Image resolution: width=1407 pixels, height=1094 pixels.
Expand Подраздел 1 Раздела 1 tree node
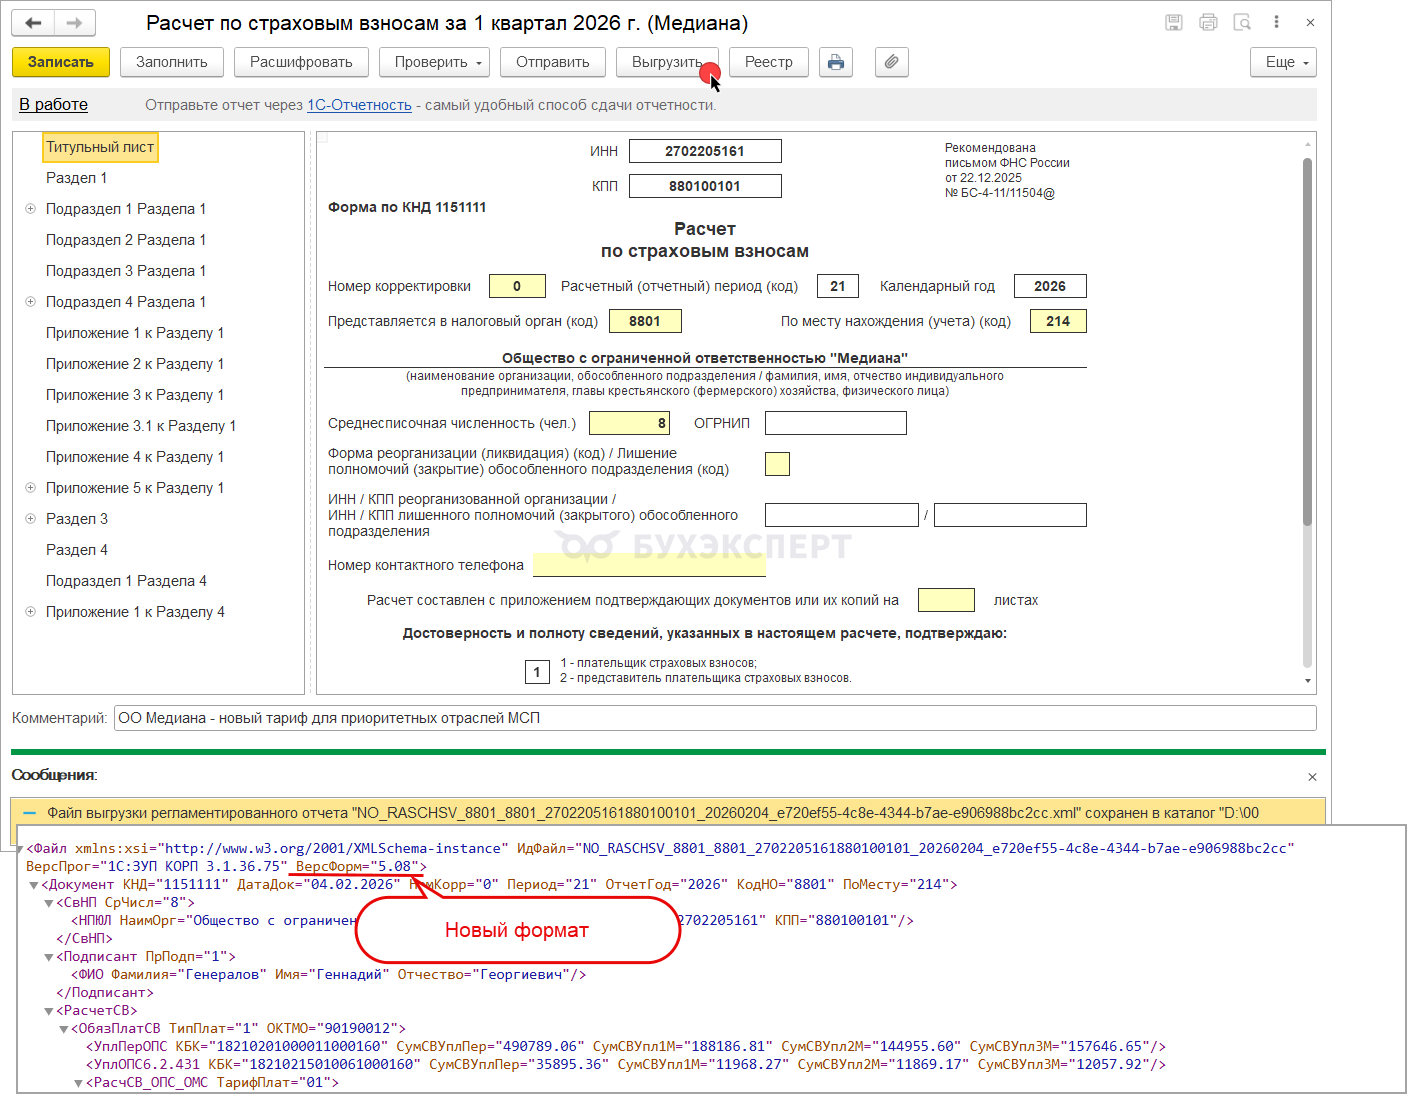pos(30,209)
